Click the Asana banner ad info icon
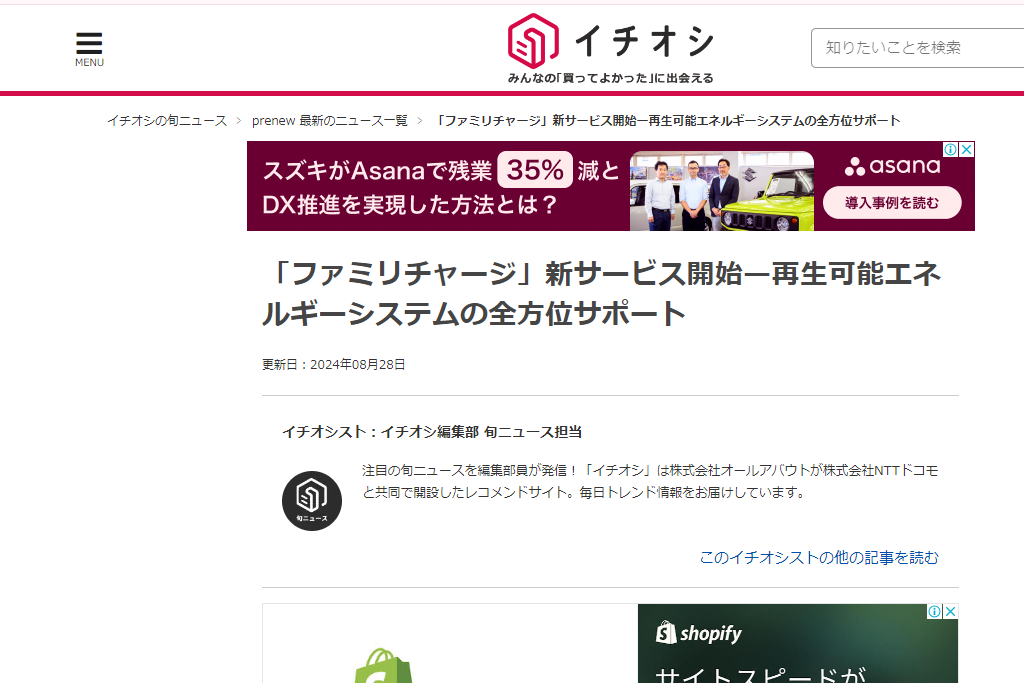The height and width of the screenshot is (683, 1024). pyautogui.click(x=950, y=150)
